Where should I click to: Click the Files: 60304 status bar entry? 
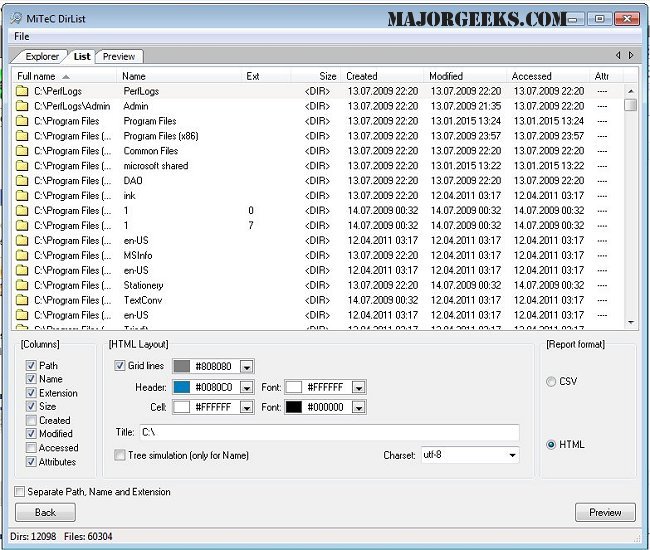click(x=88, y=536)
